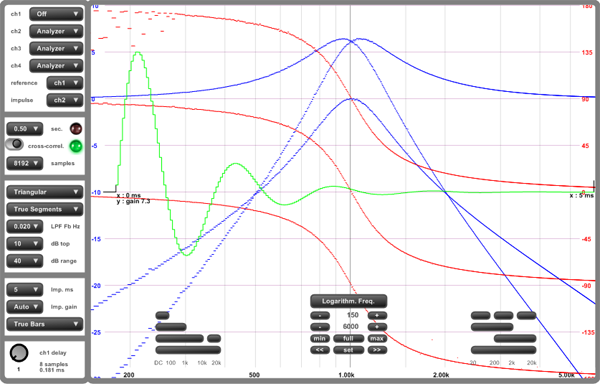Image resolution: width=600 pixels, height=384 pixels.
Task: Click the max button
Action: pos(377,338)
